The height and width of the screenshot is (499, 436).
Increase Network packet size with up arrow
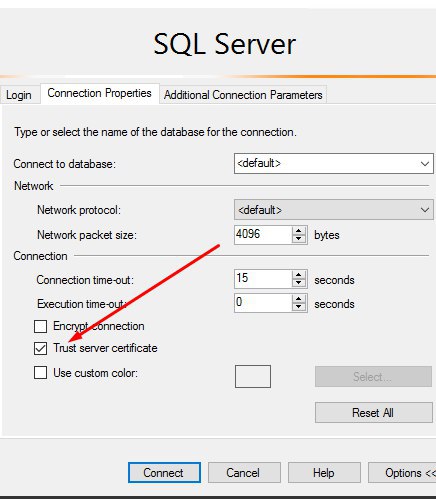pyautogui.click(x=299, y=230)
